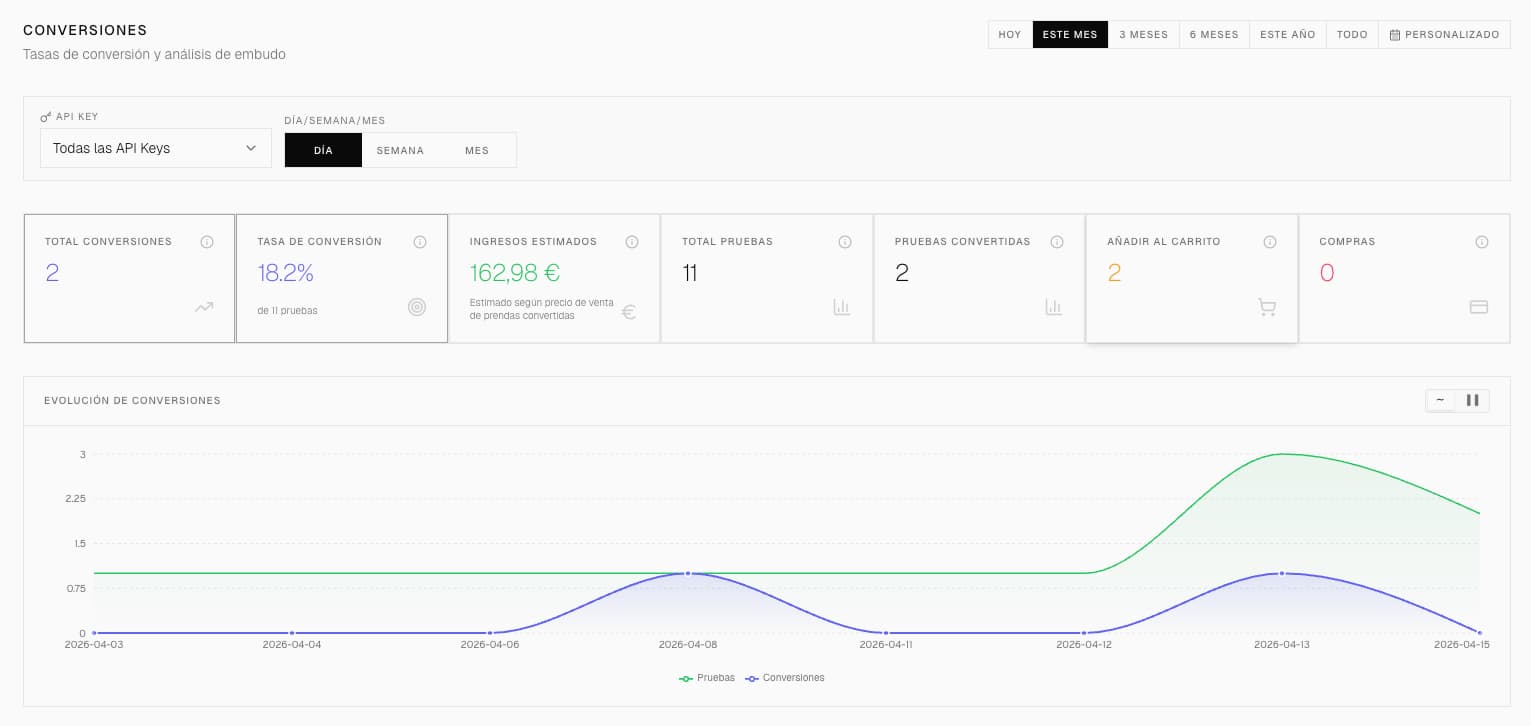The width and height of the screenshot is (1531, 726).
Task: Select the Total Conversiones metric card
Action: pyautogui.click(x=129, y=278)
